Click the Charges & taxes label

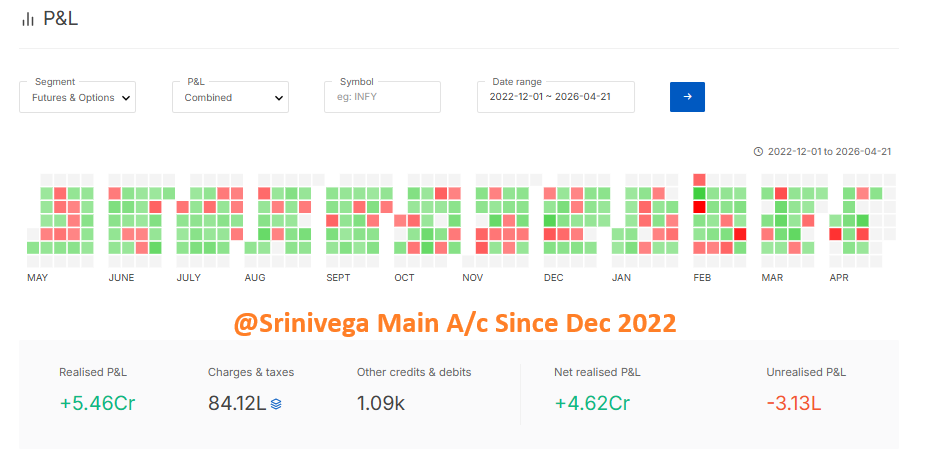pos(251,372)
